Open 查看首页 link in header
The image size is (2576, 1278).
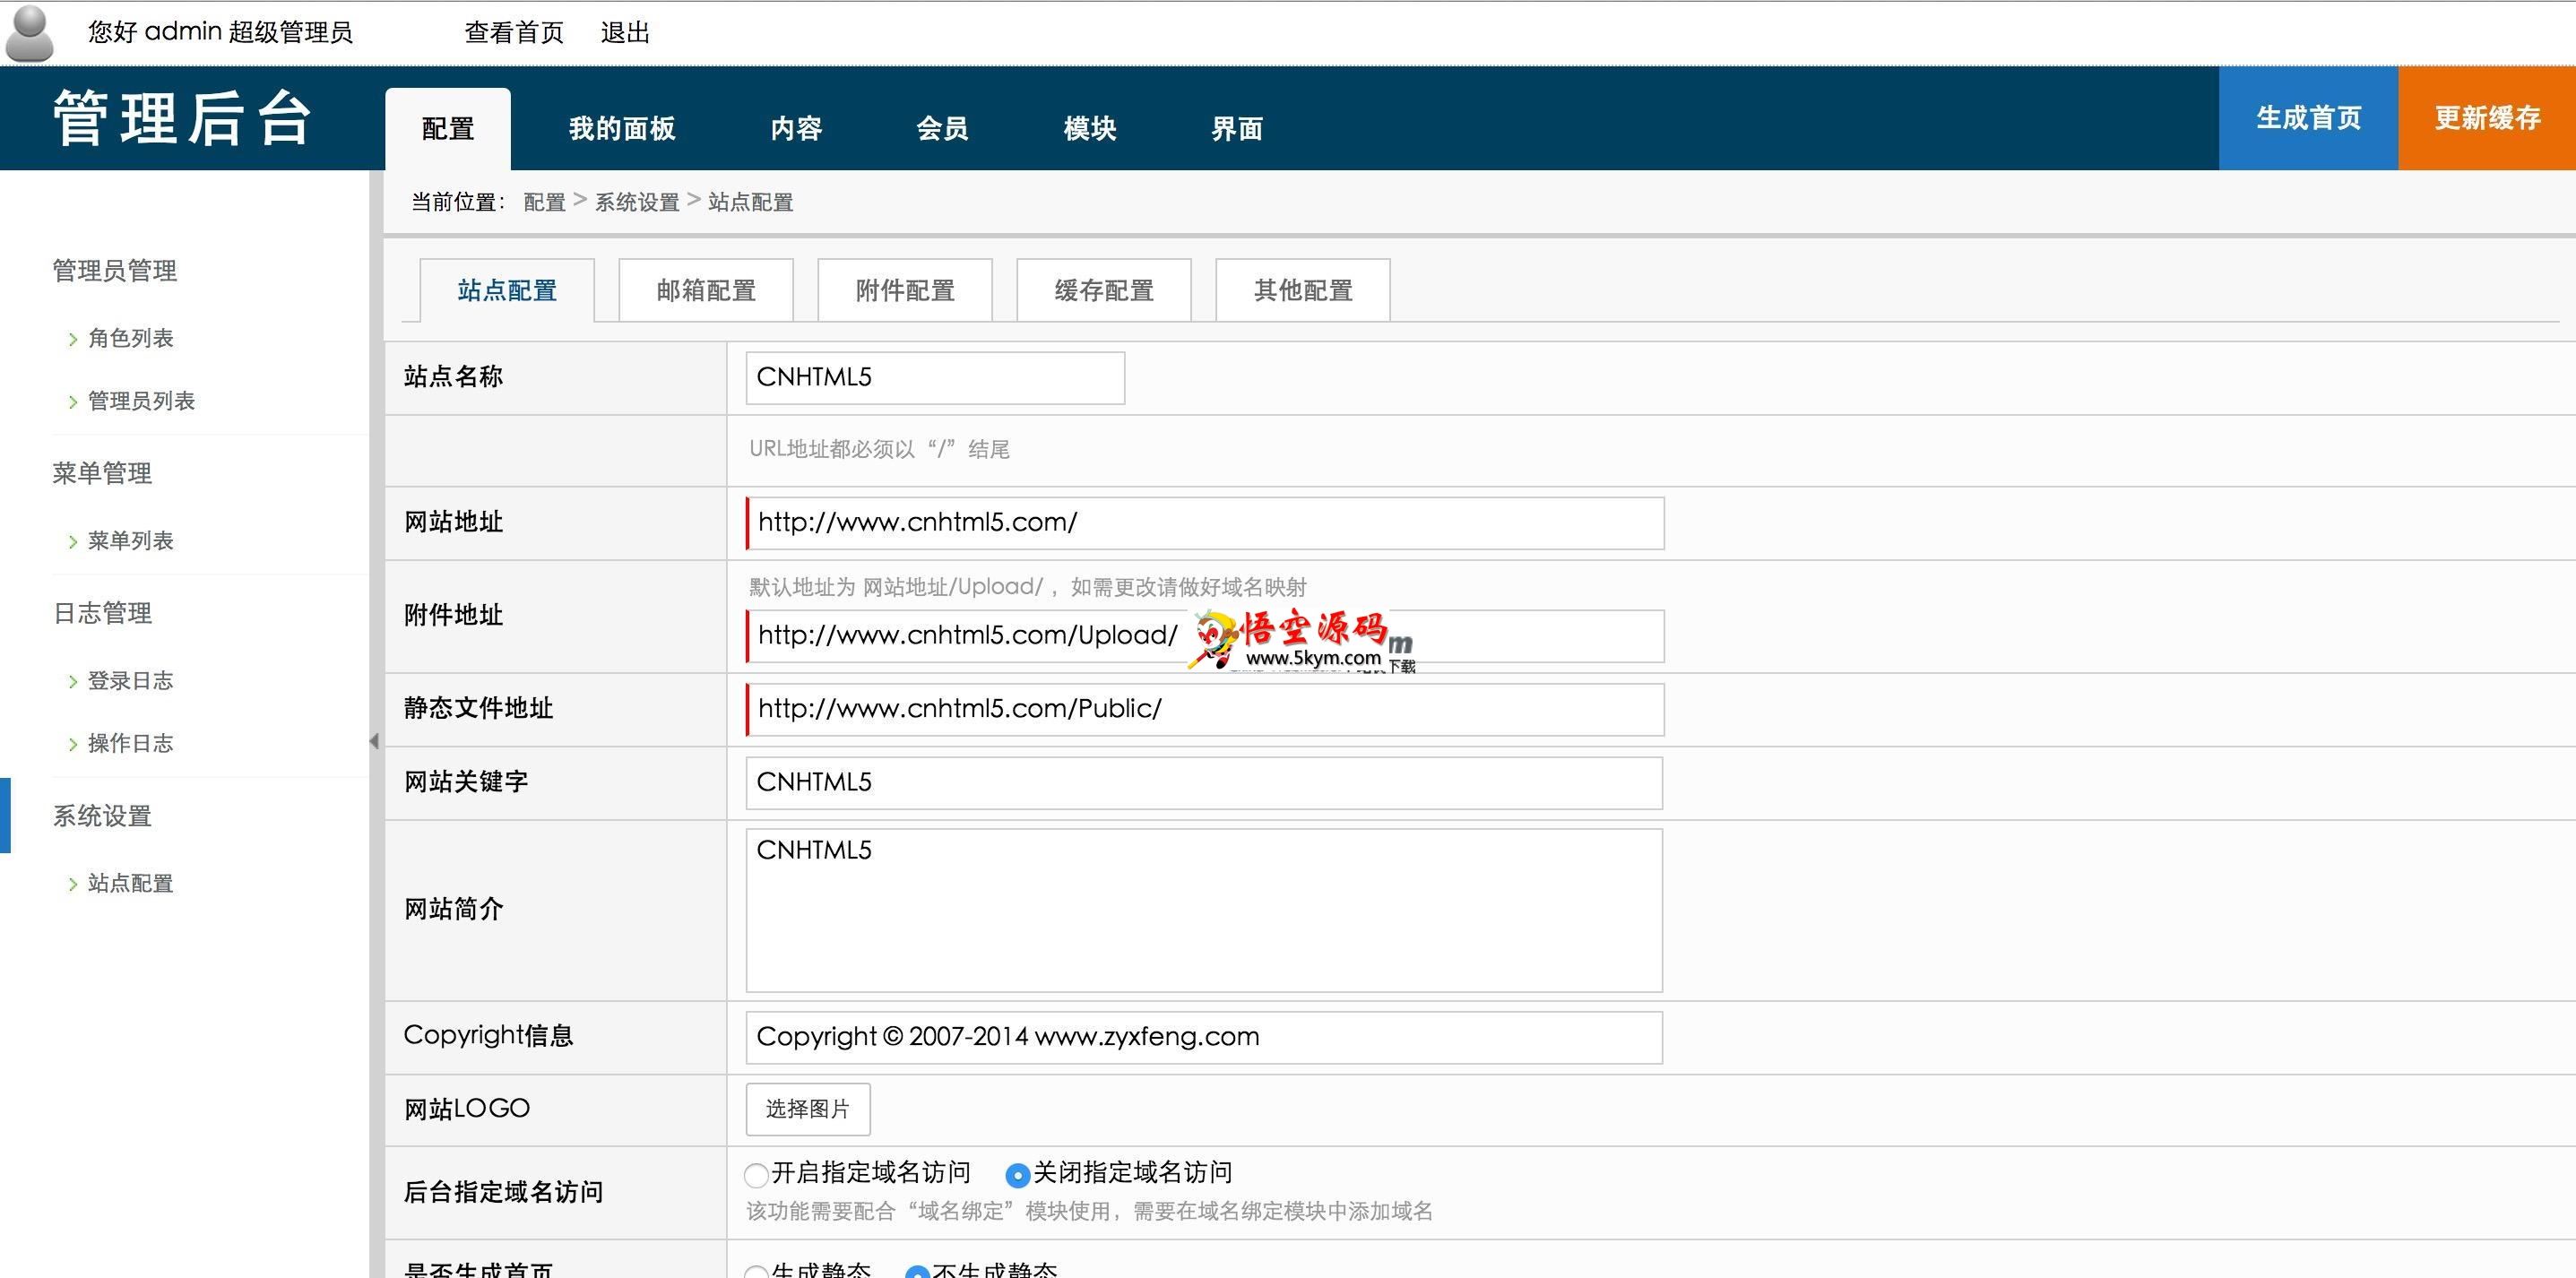pyautogui.click(x=514, y=33)
